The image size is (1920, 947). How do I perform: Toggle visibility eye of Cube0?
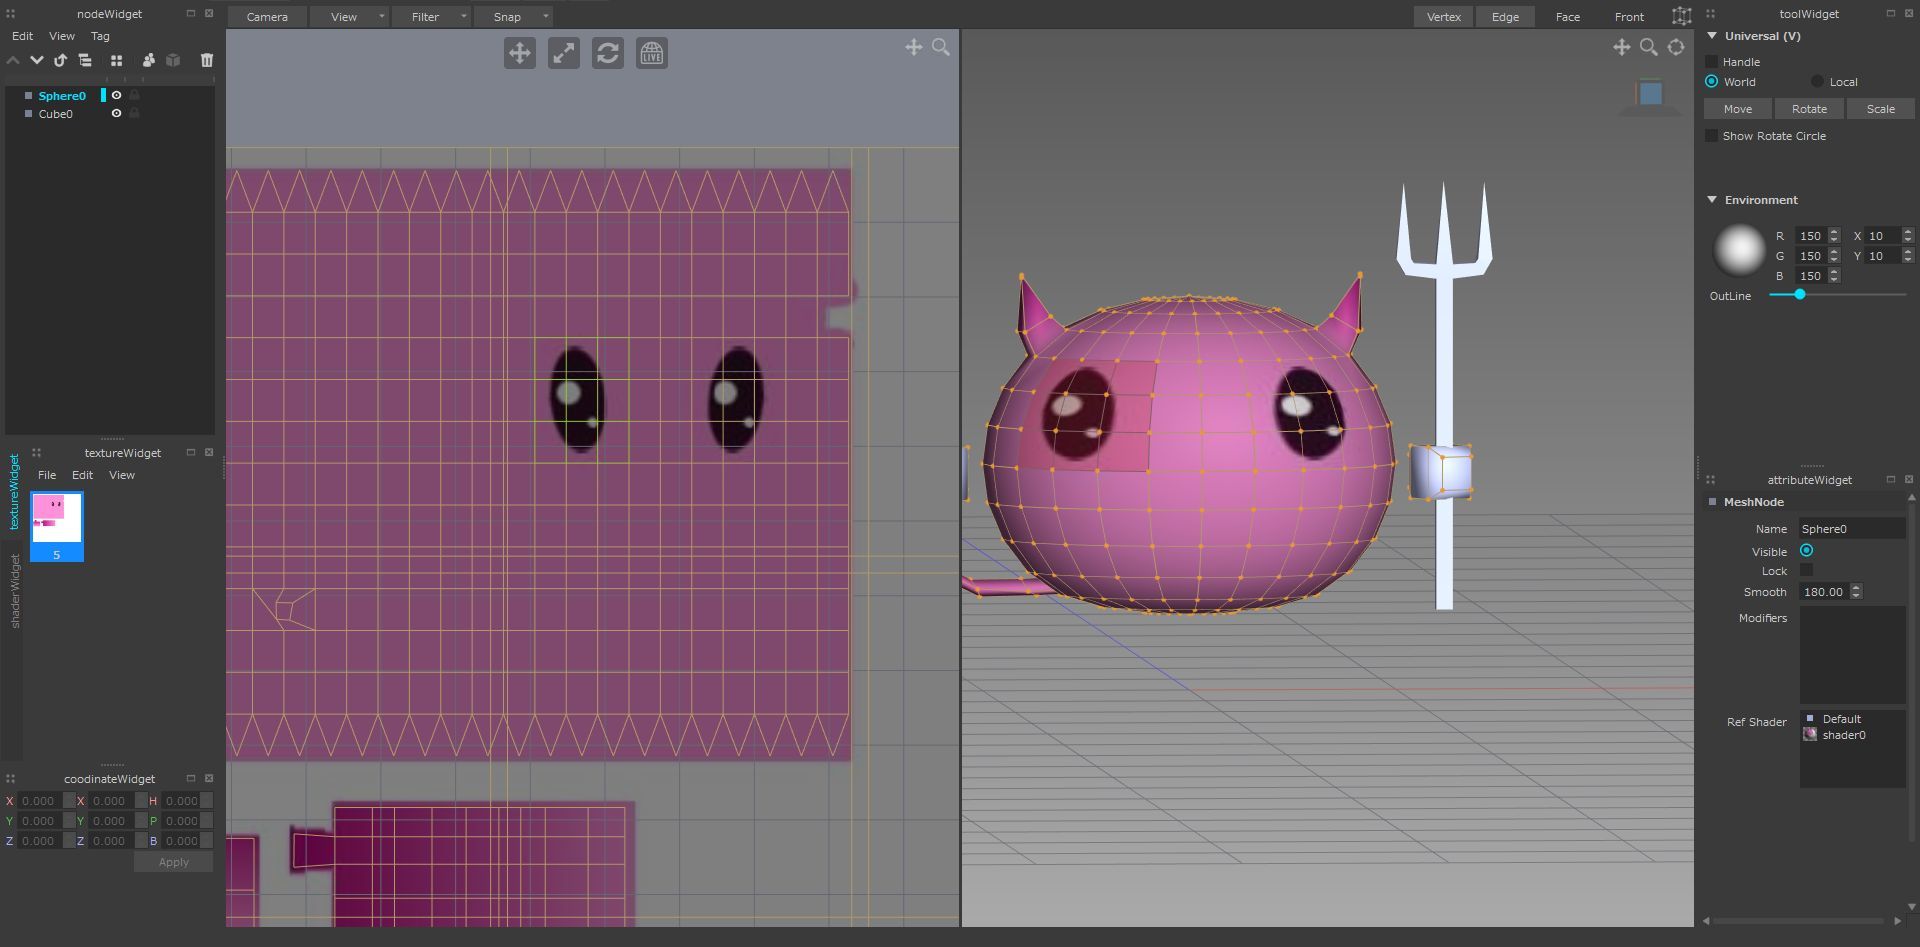116,114
